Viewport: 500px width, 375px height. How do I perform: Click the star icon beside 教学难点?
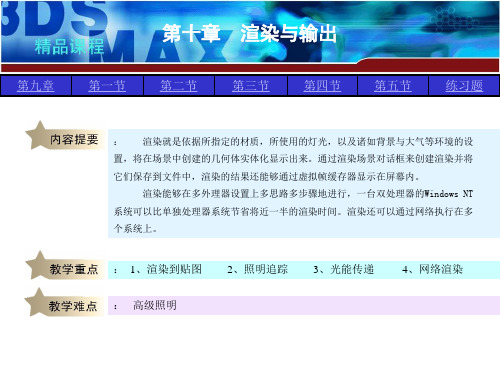(x=38, y=302)
